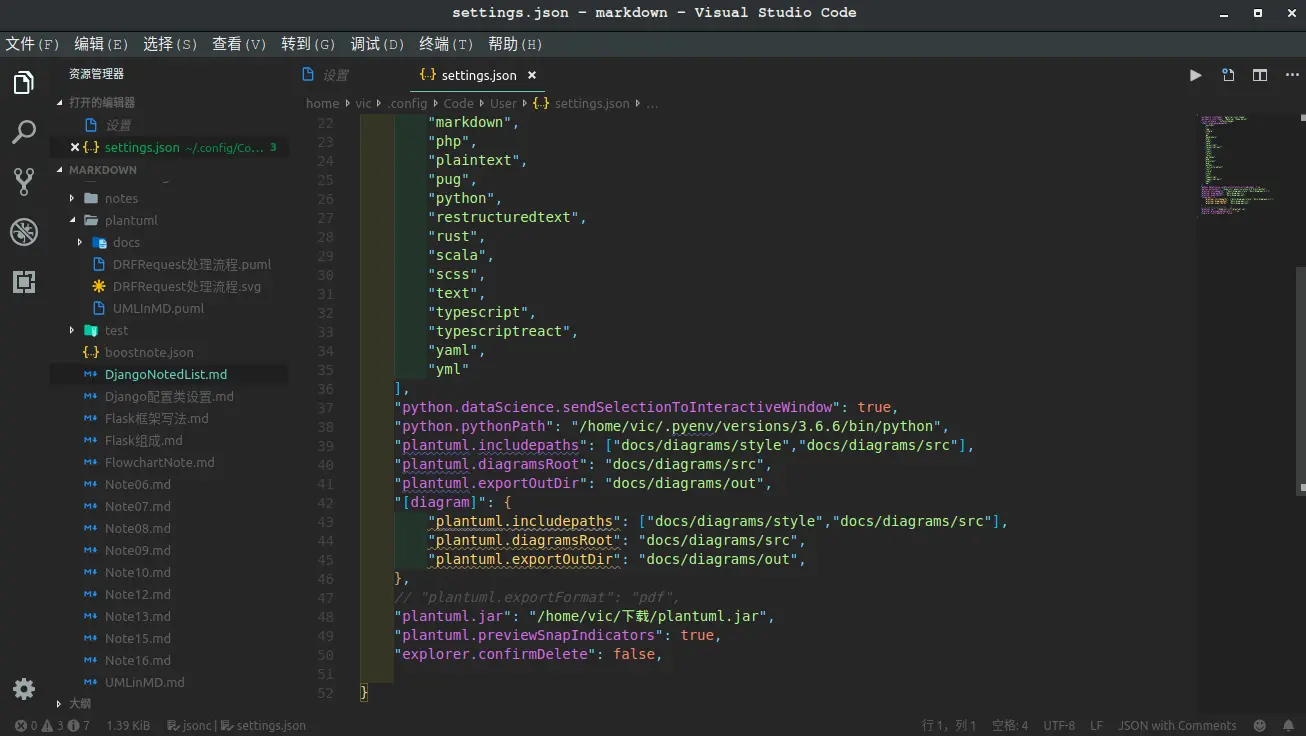Click UTF-8 encoding in the status bar
The image size is (1306, 736).
coord(1060,726)
